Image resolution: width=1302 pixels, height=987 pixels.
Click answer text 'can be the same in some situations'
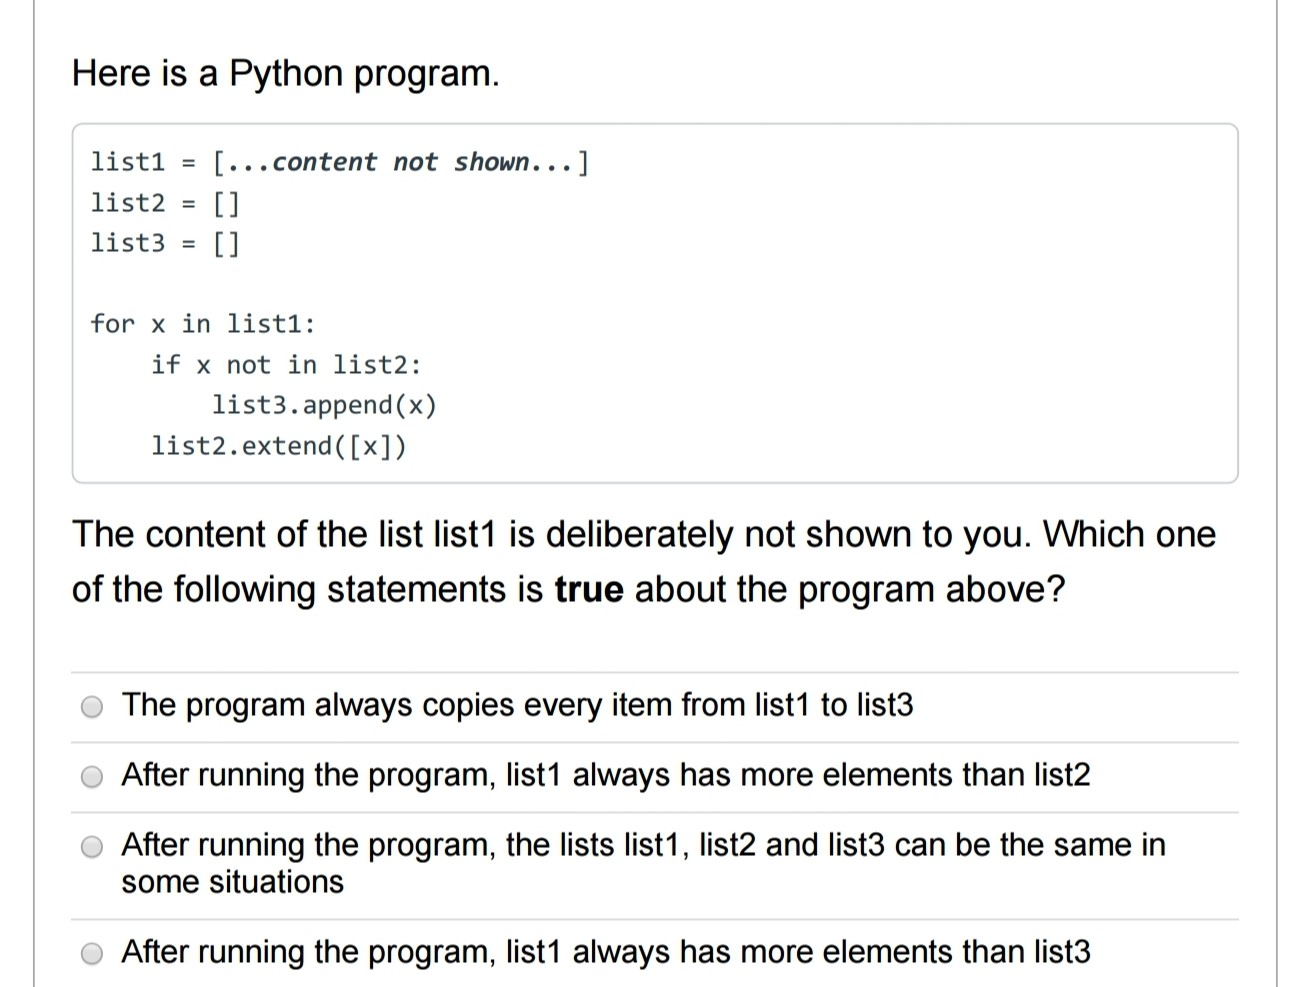click(x=643, y=863)
